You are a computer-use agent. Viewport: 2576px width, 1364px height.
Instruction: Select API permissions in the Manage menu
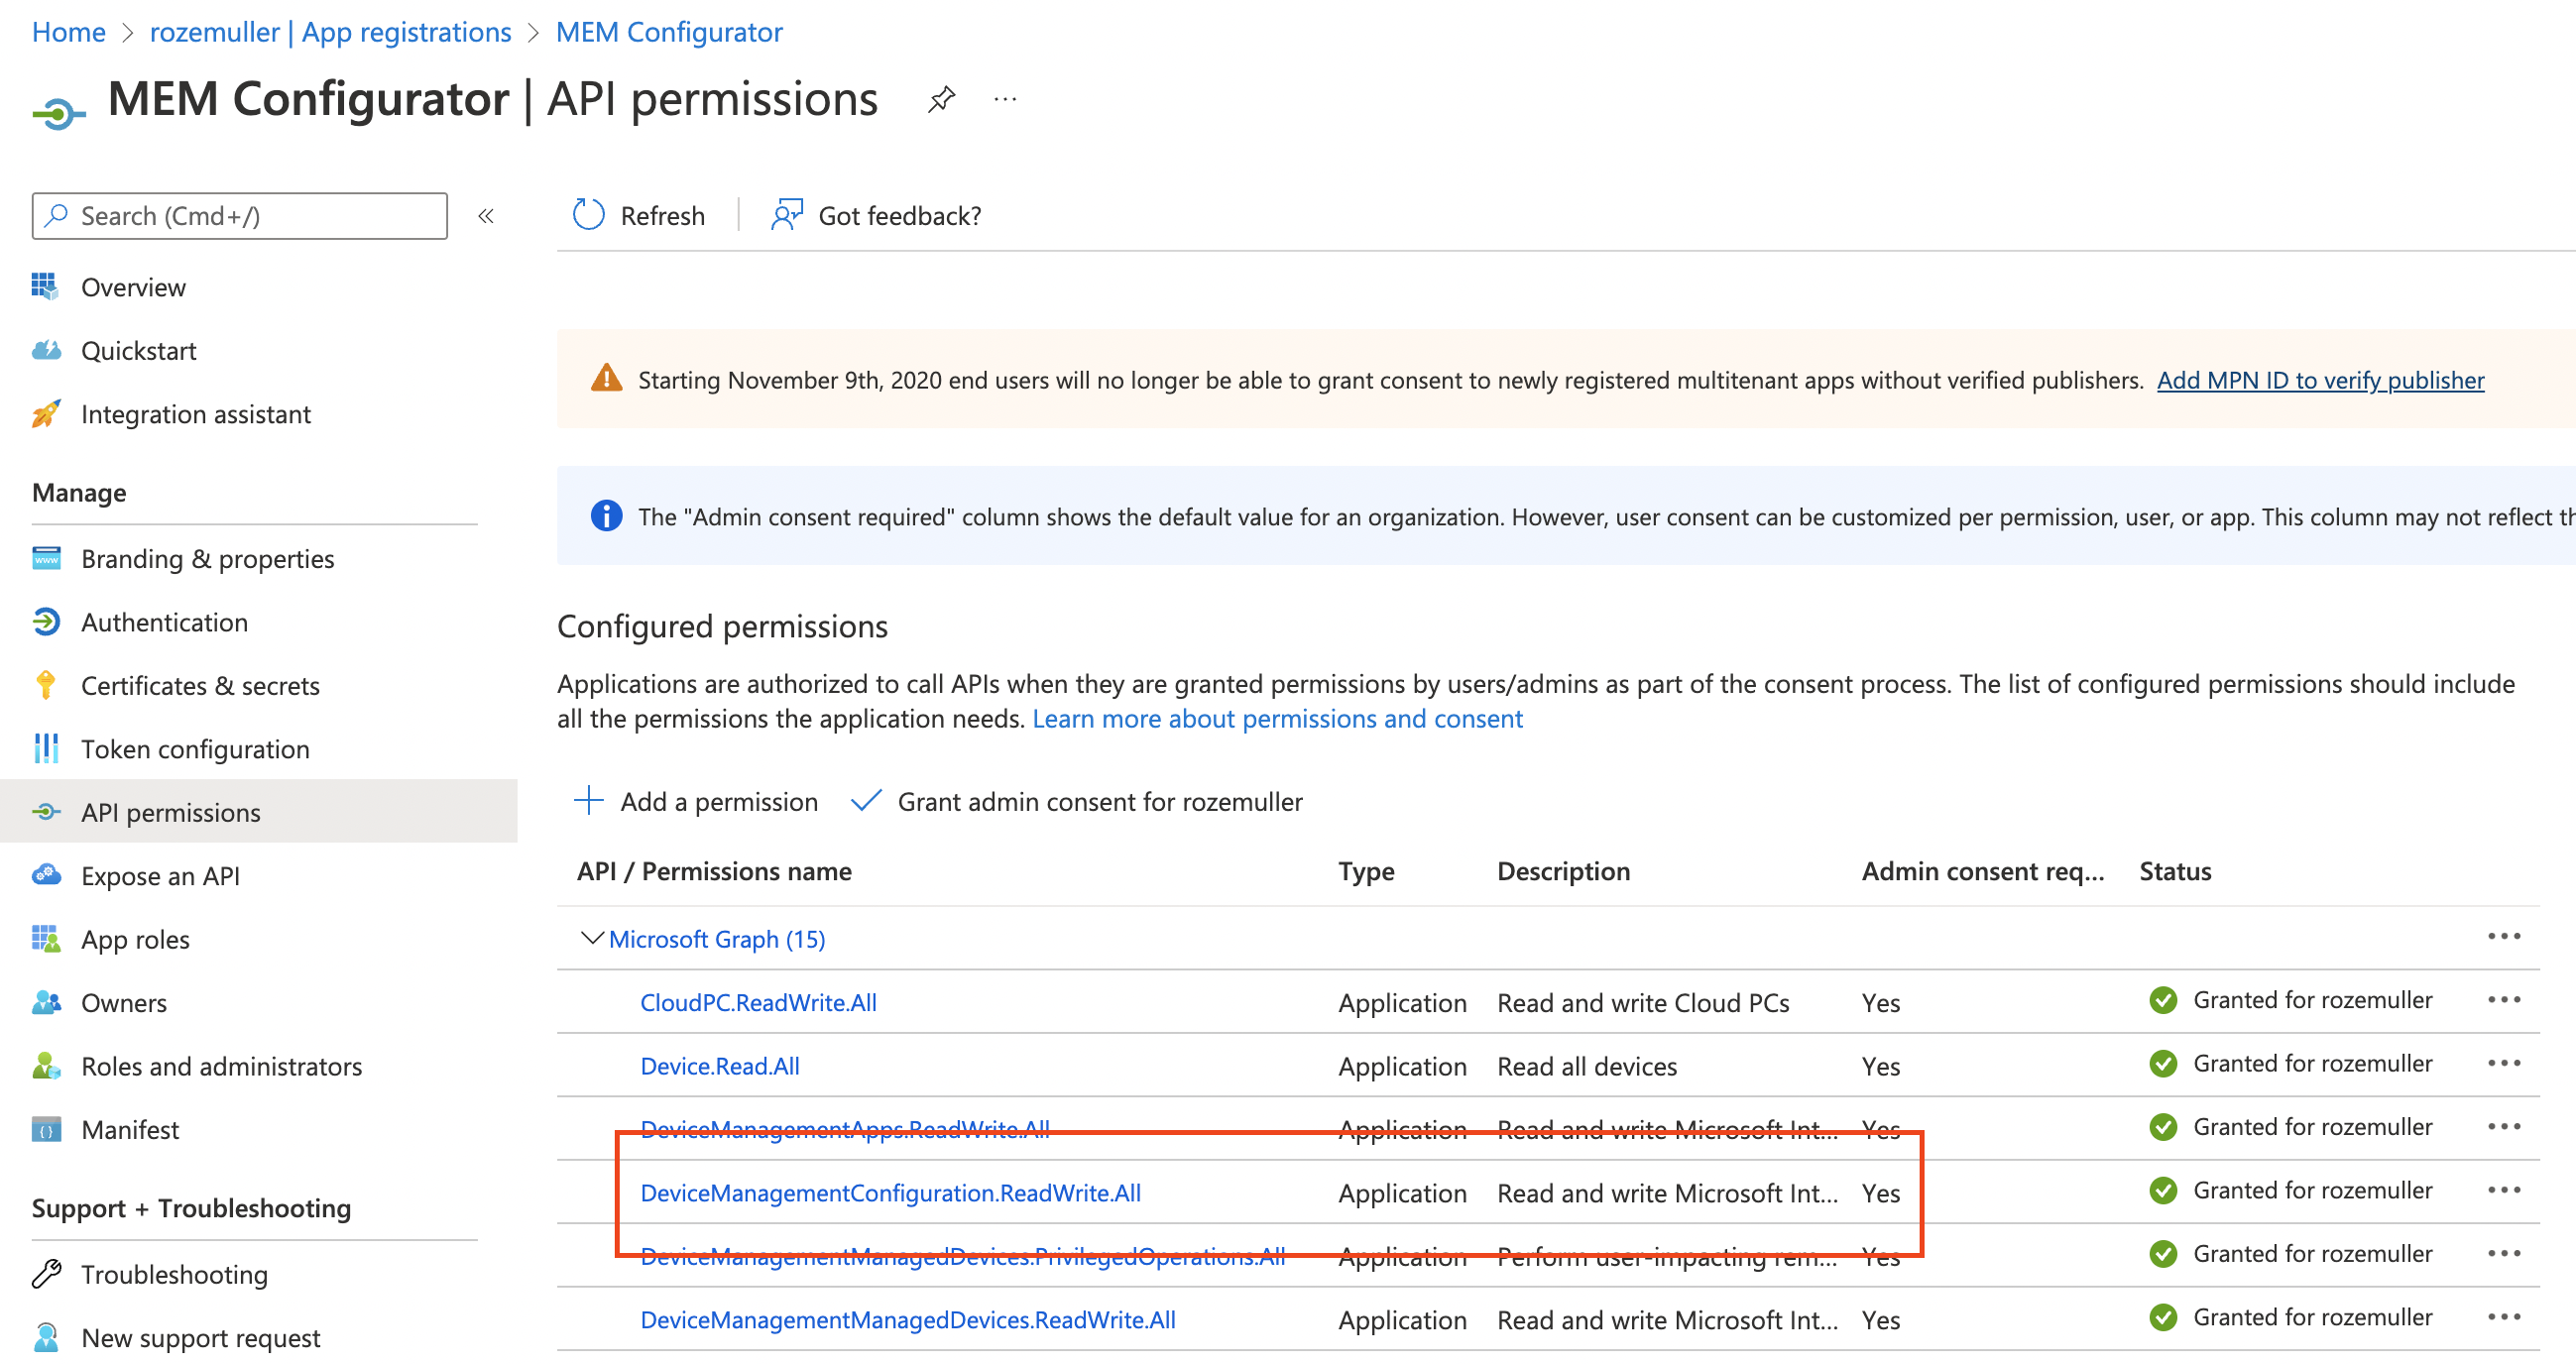[x=171, y=812]
